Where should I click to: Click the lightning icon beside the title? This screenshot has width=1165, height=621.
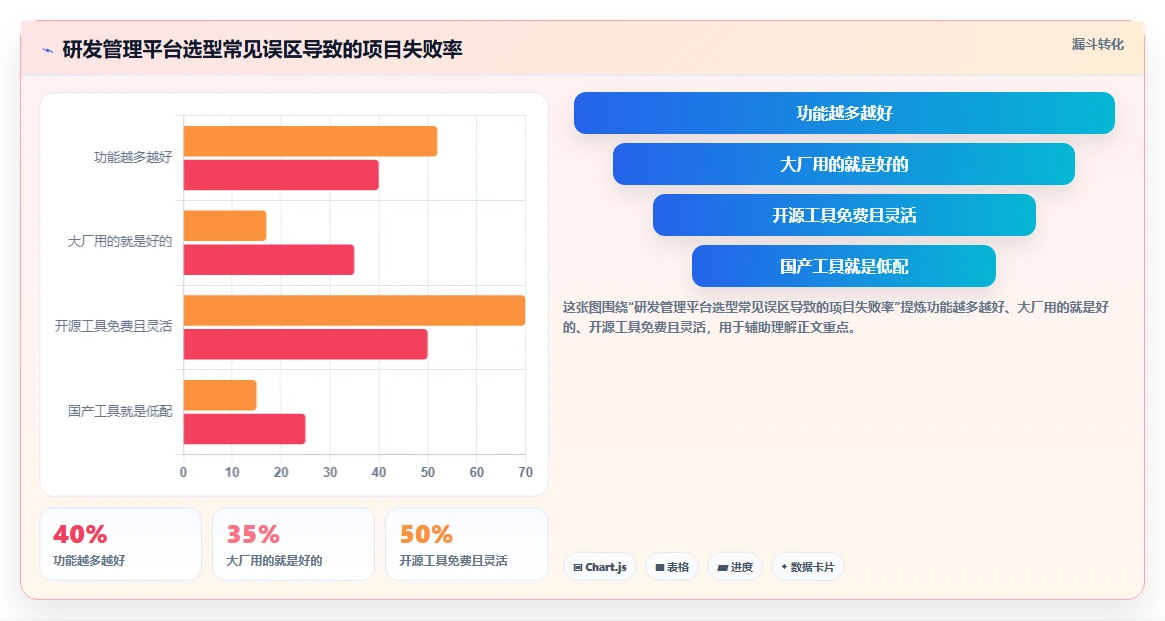pos(48,51)
